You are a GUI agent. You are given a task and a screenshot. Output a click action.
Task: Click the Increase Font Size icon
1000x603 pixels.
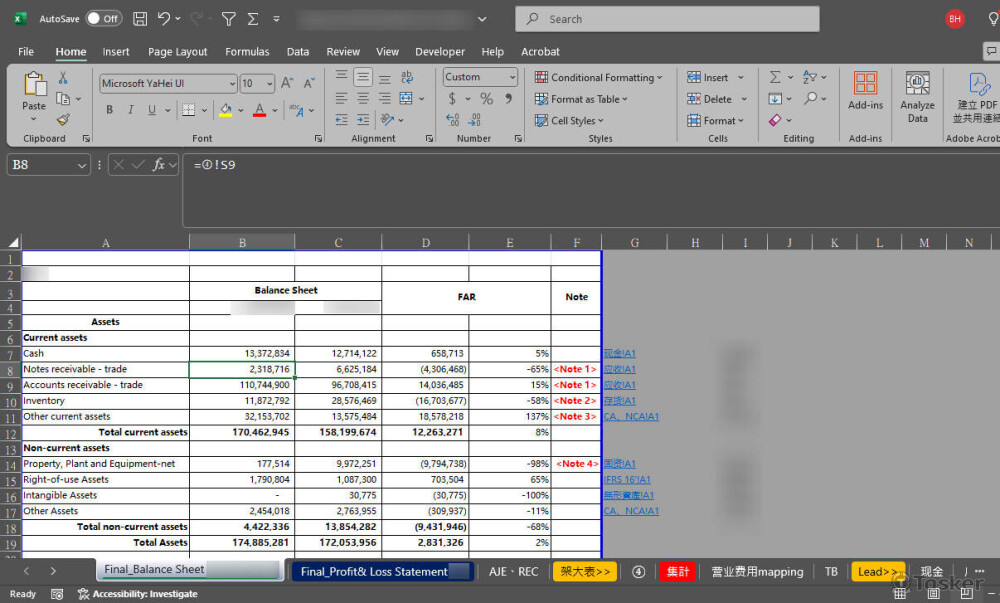point(287,84)
